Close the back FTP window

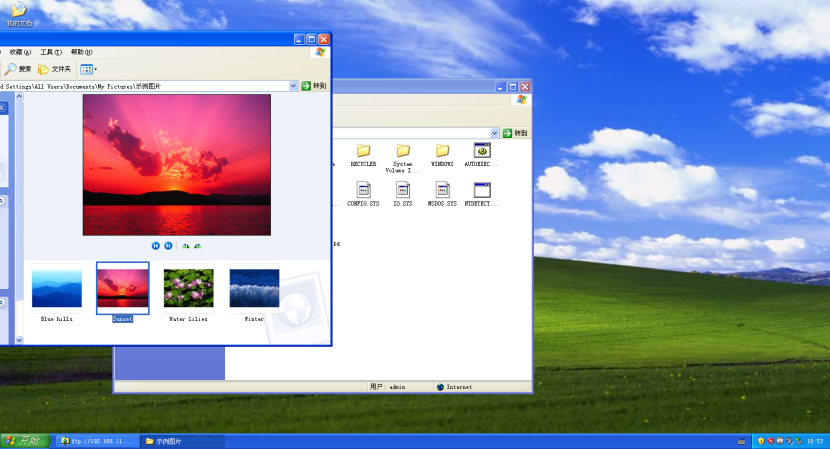pyautogui.click(x=525, y=87)
